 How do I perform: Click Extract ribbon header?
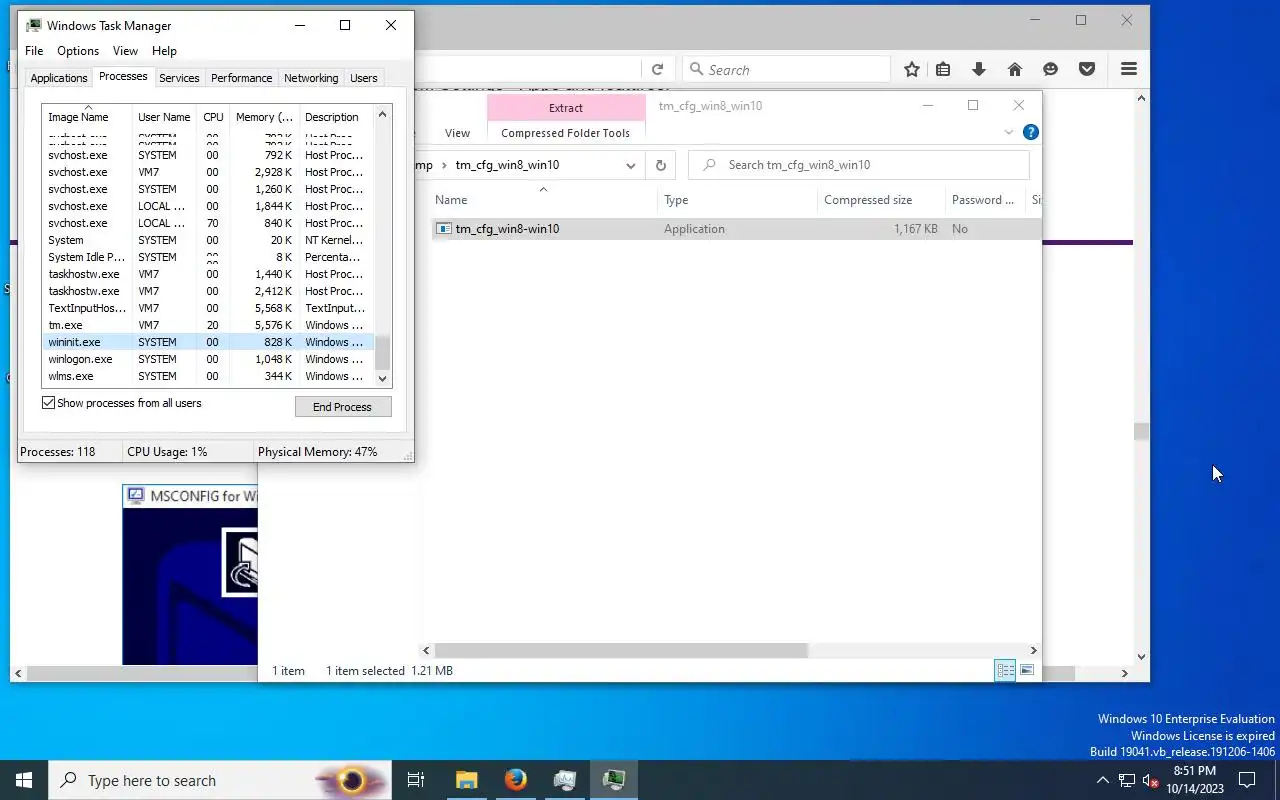click(566, 108)
